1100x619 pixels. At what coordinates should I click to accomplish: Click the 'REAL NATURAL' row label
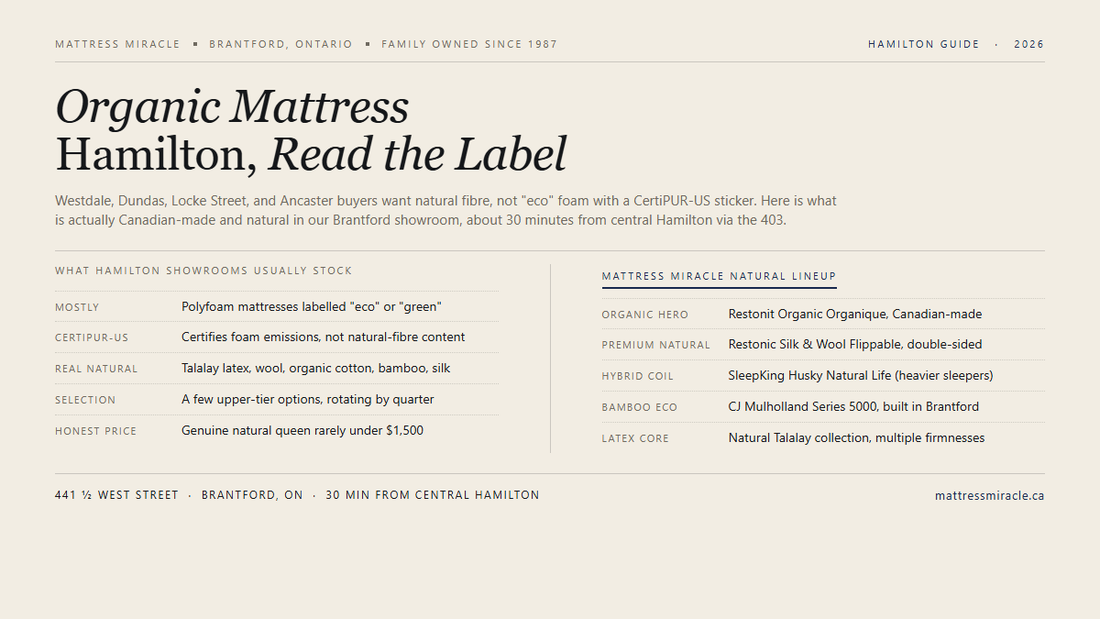96,368
